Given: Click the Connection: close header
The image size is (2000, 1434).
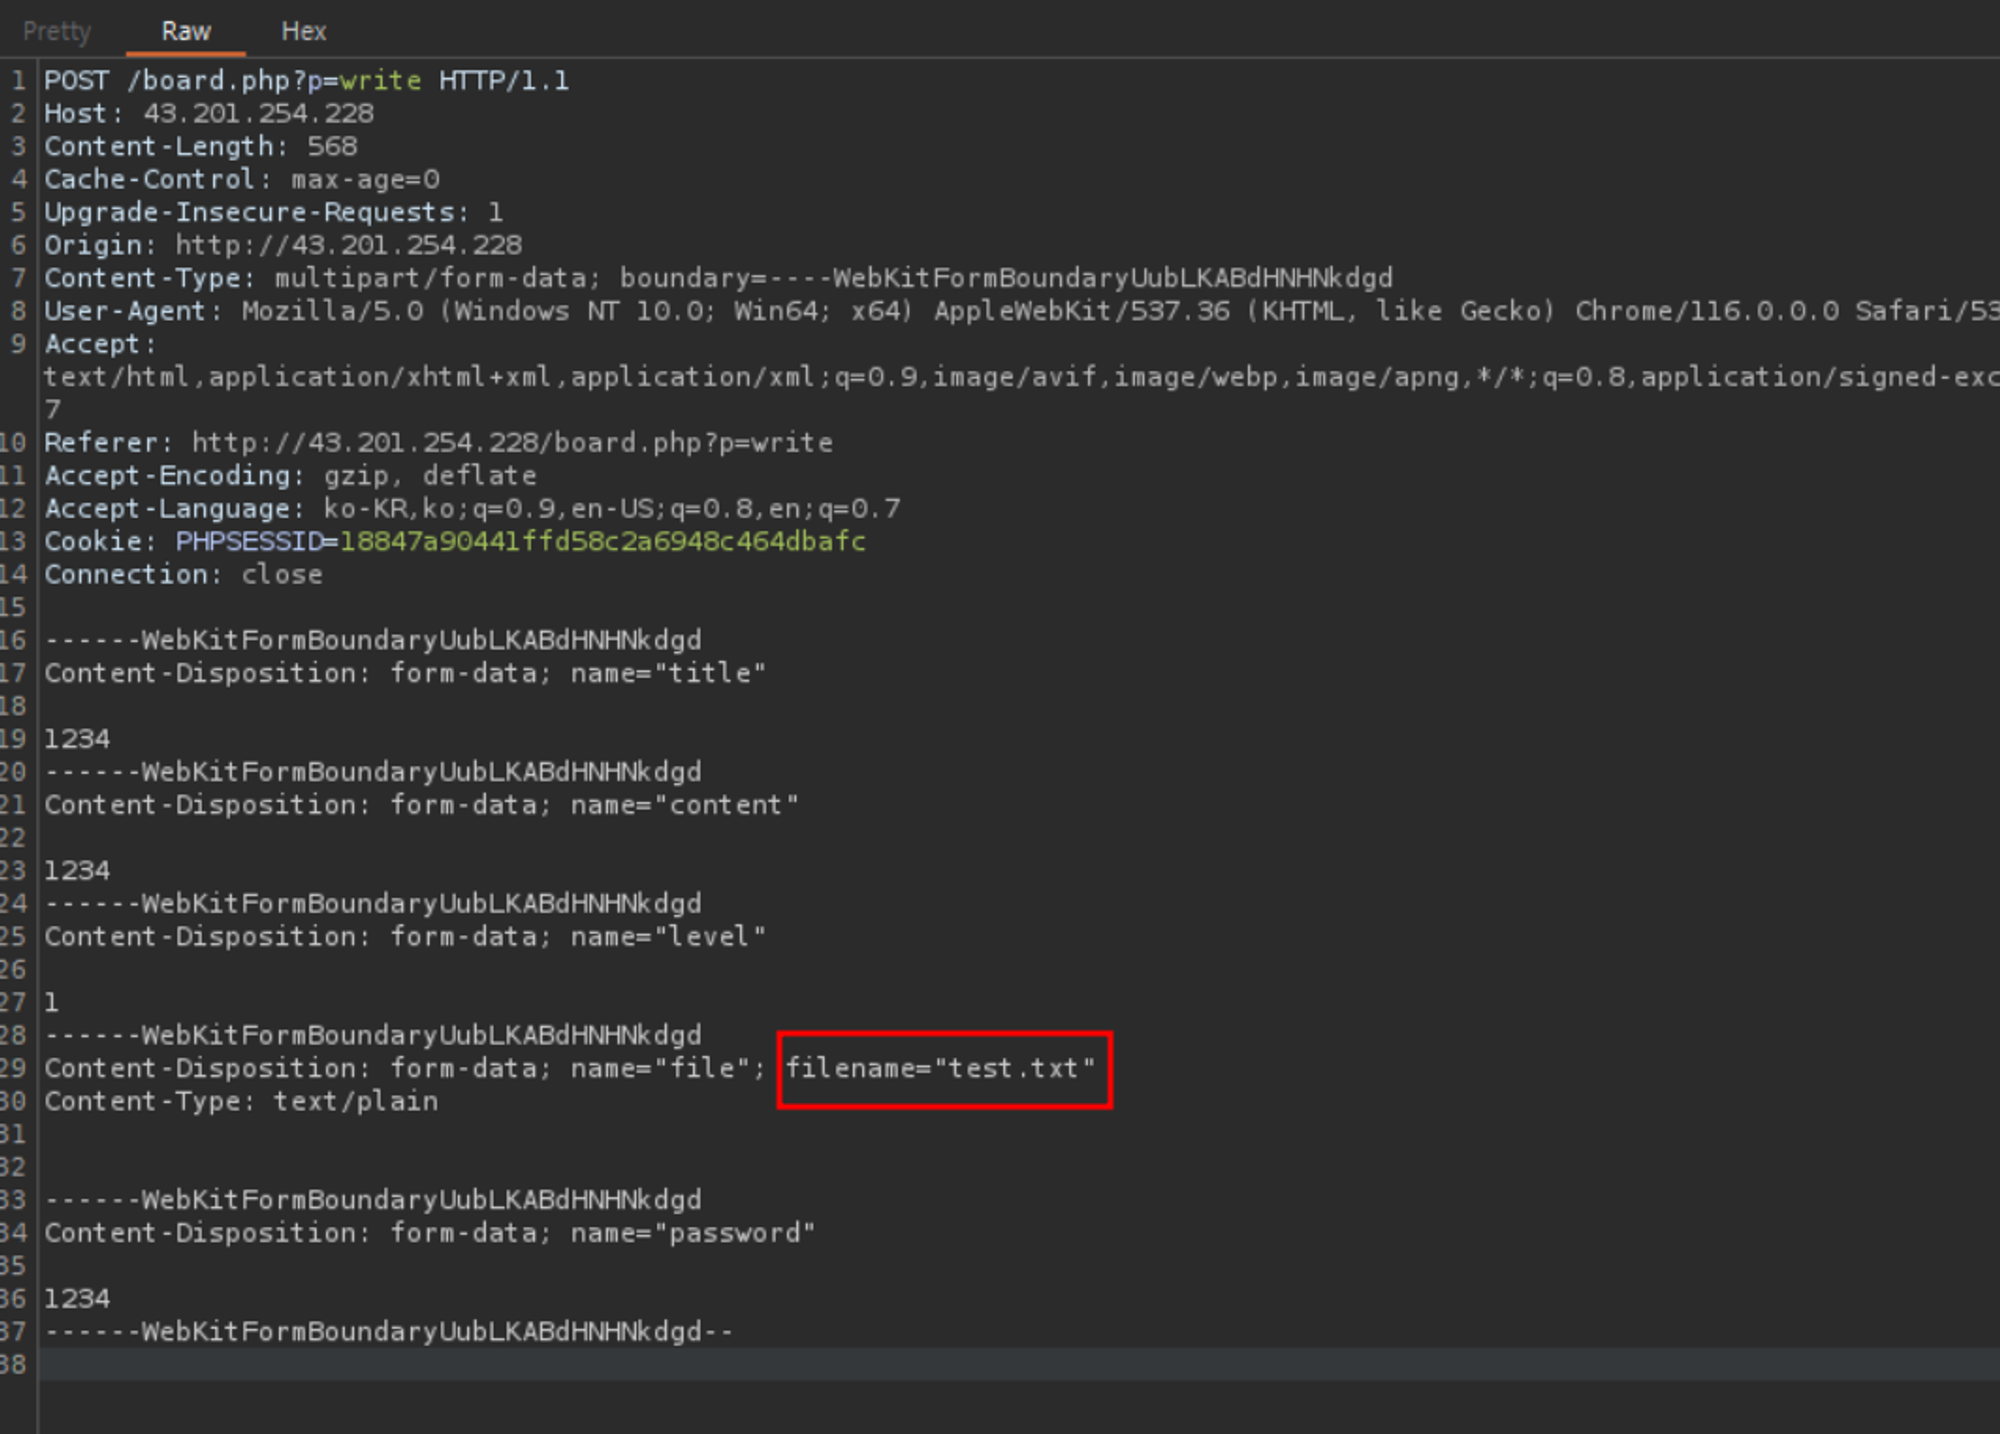Looking at the screenshot, I should 183,574.
